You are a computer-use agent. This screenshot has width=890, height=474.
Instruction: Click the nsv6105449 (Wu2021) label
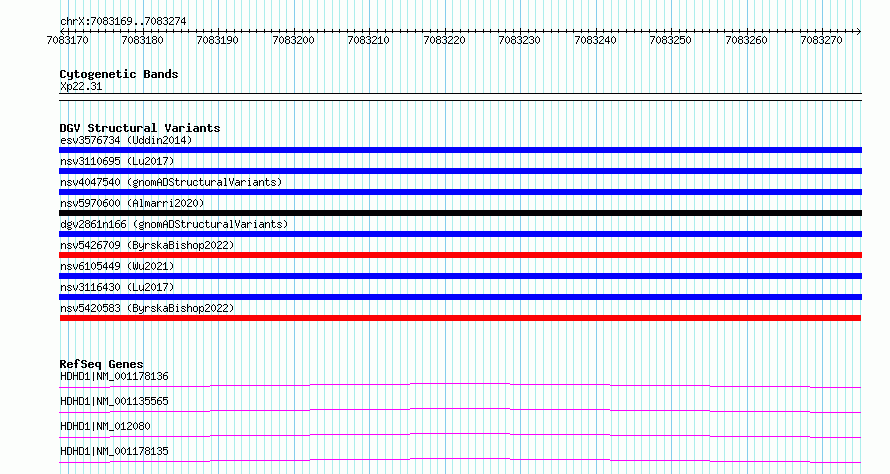117,266
